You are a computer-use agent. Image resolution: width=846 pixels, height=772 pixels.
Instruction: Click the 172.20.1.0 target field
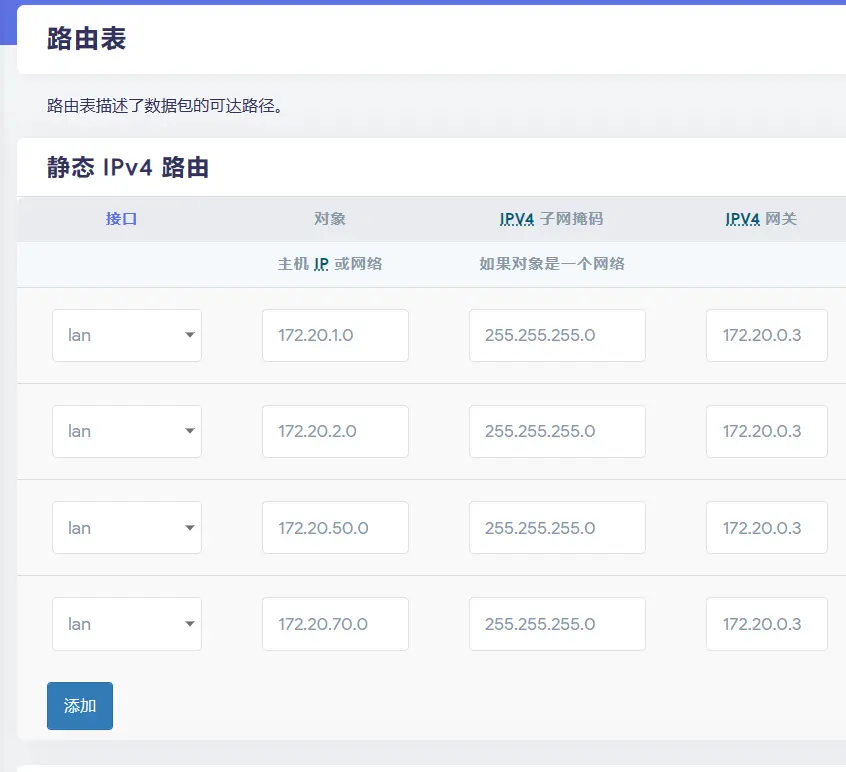point(335,335)
